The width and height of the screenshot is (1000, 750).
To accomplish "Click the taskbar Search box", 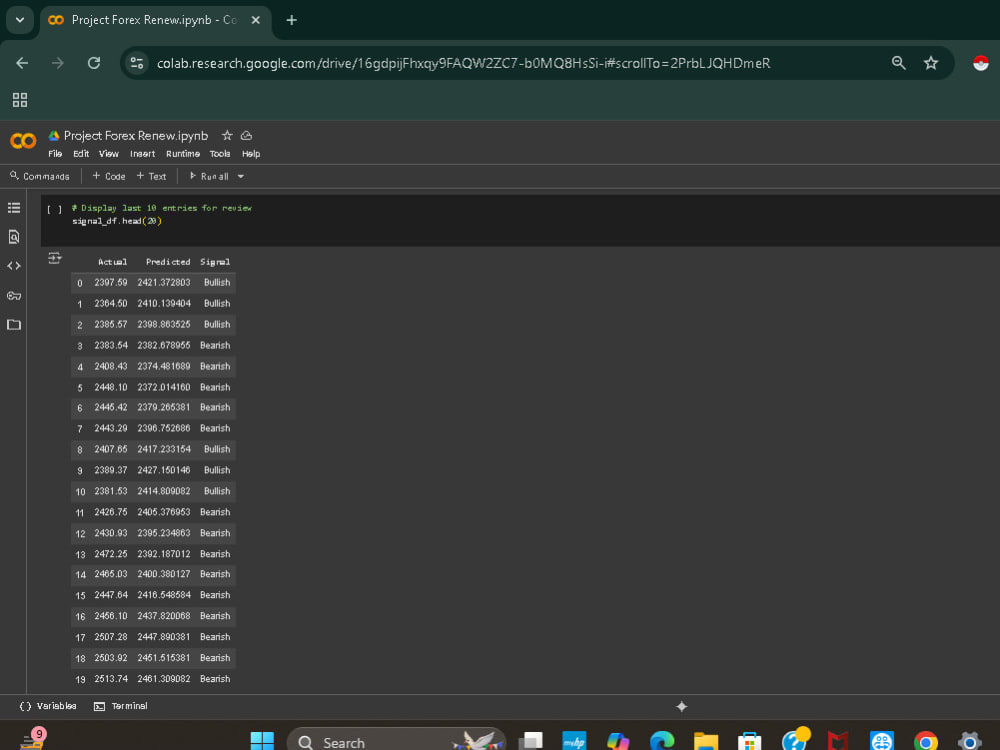I will point(397,742).
